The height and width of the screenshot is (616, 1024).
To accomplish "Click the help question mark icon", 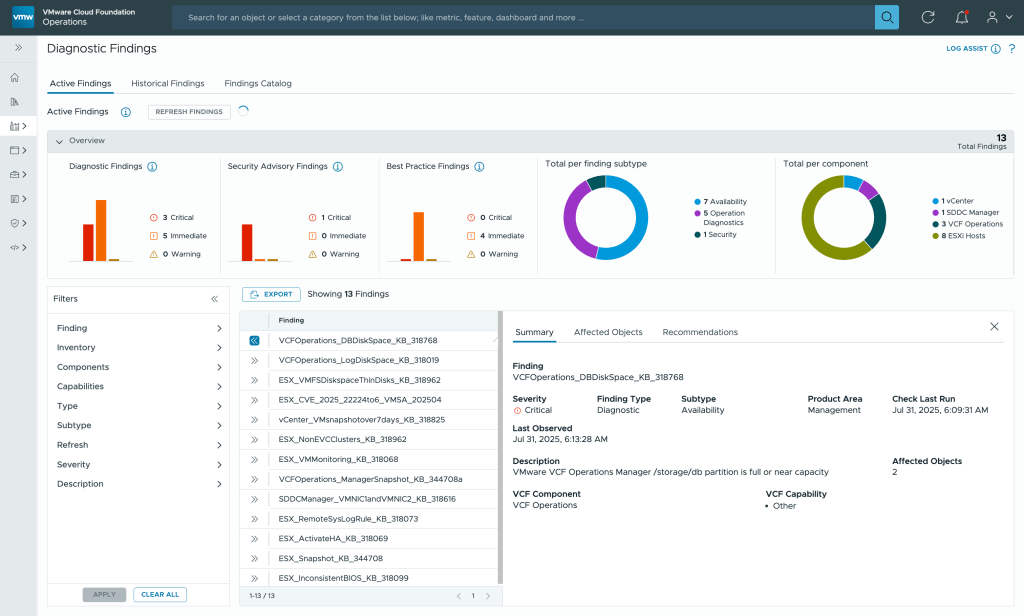I will (1012, 49).
